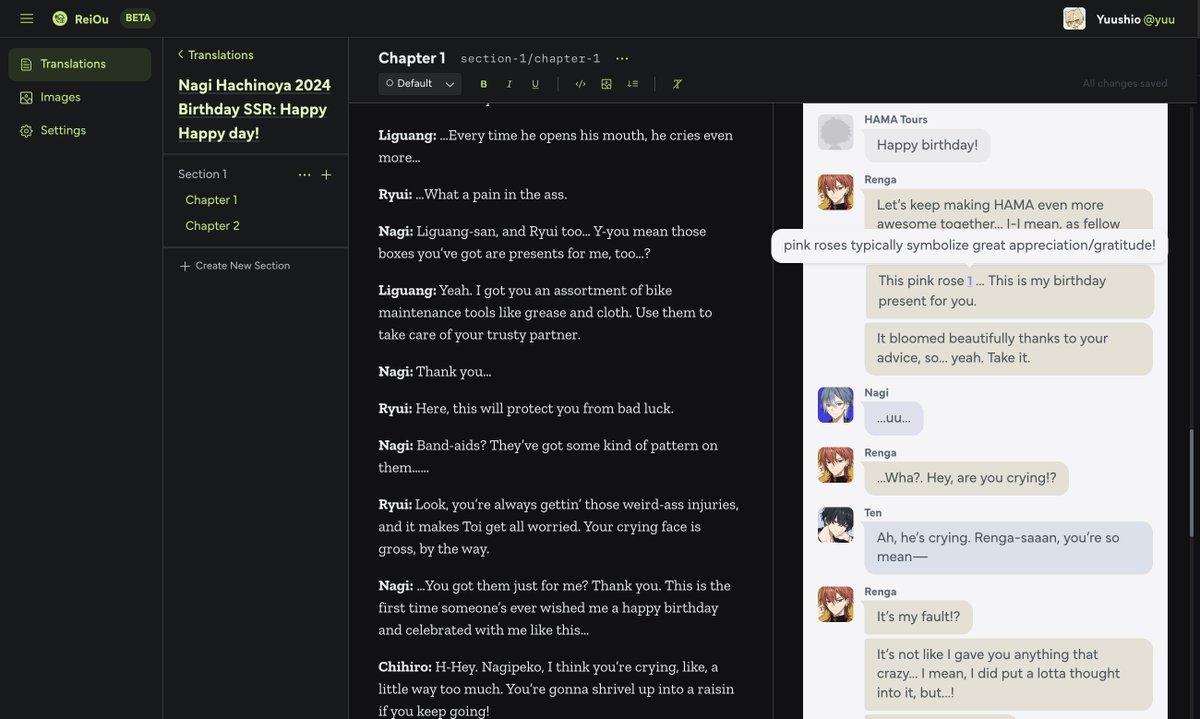Toggle italic formatting
The width and height of the screenshot is (1200, 719).
point(509,84)
